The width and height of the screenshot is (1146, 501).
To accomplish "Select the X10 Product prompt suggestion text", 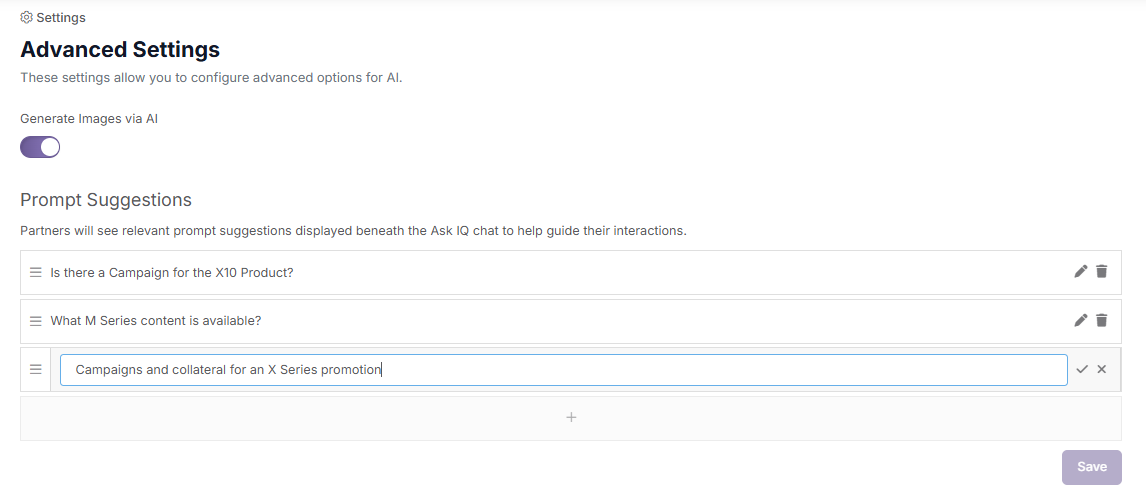I will pos(171,272).
